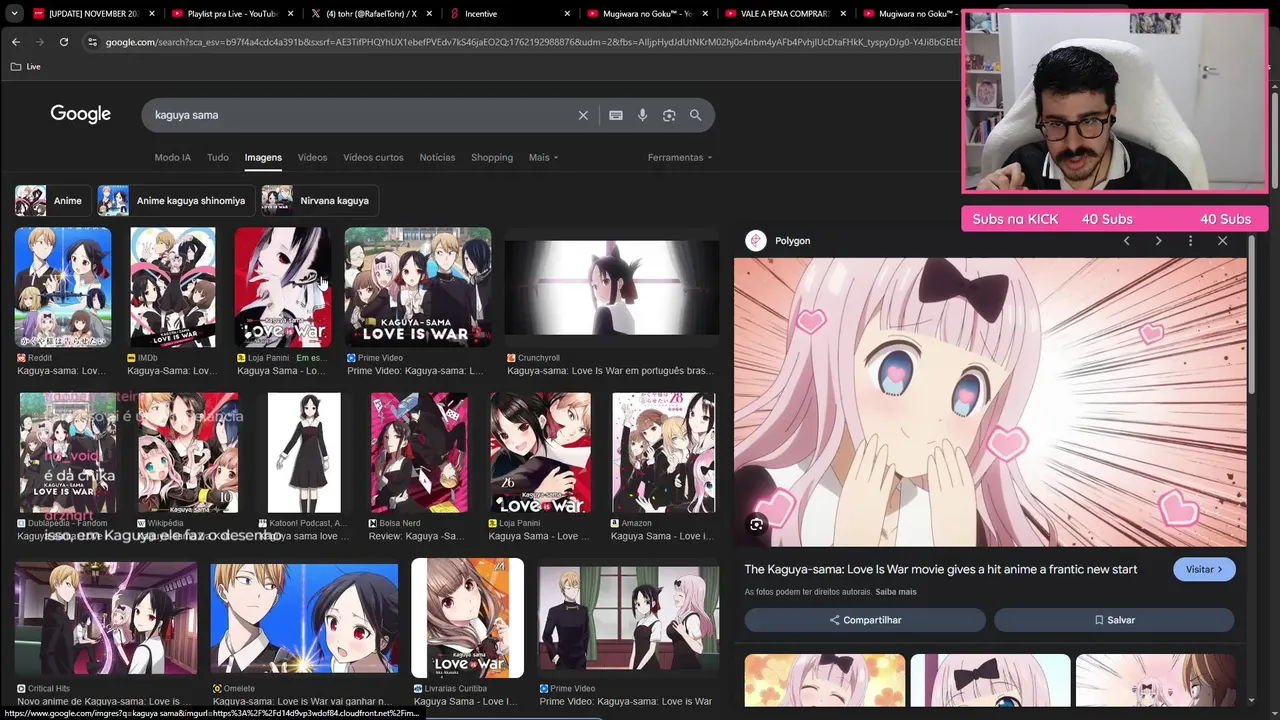This screenshot has height=720, width=1280.
Task: Select the Nirvana kaguya chip
Action: [x=320, y=200]
